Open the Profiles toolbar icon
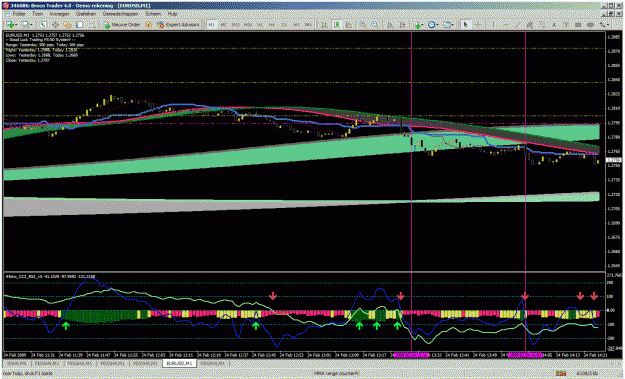The width and height of the screenshot is (625, 379). (25, 25)
